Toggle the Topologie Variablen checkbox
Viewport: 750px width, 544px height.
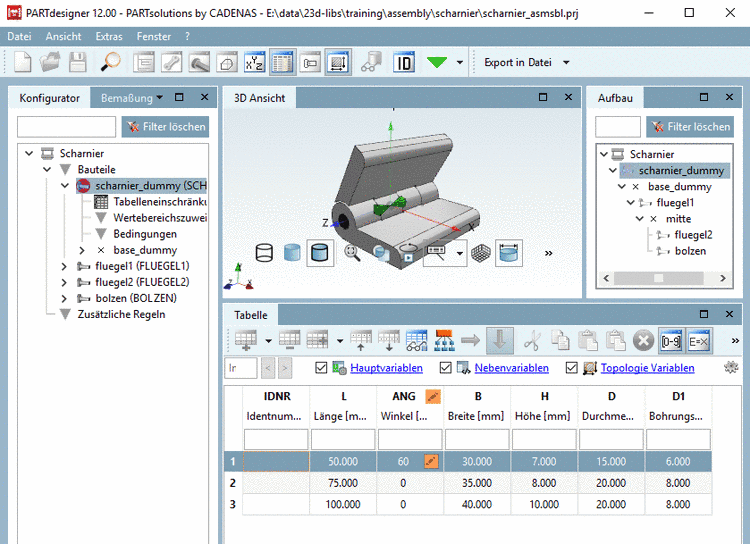(x=572, y=368)
